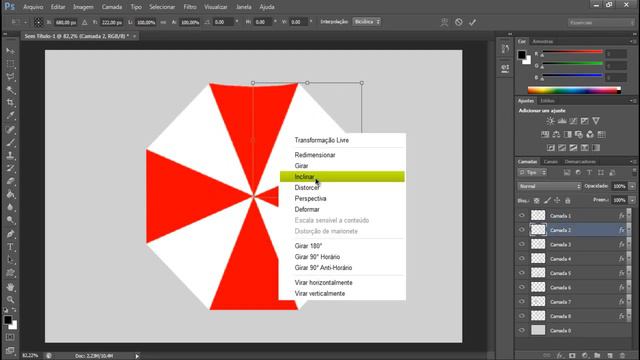Add Brightness/Contrast adjustment icon
The width and height of the screenshot is (640, 360).
point(550,121)
